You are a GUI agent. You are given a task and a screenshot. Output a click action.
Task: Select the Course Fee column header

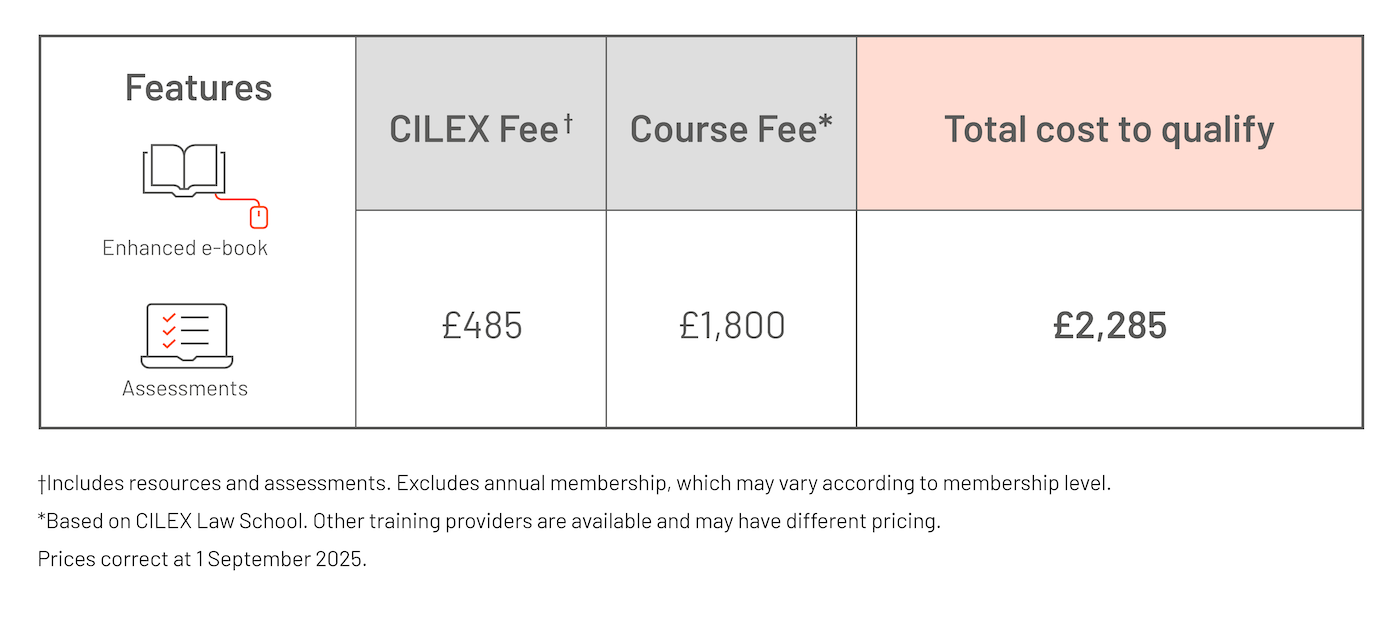pos(724,130)
